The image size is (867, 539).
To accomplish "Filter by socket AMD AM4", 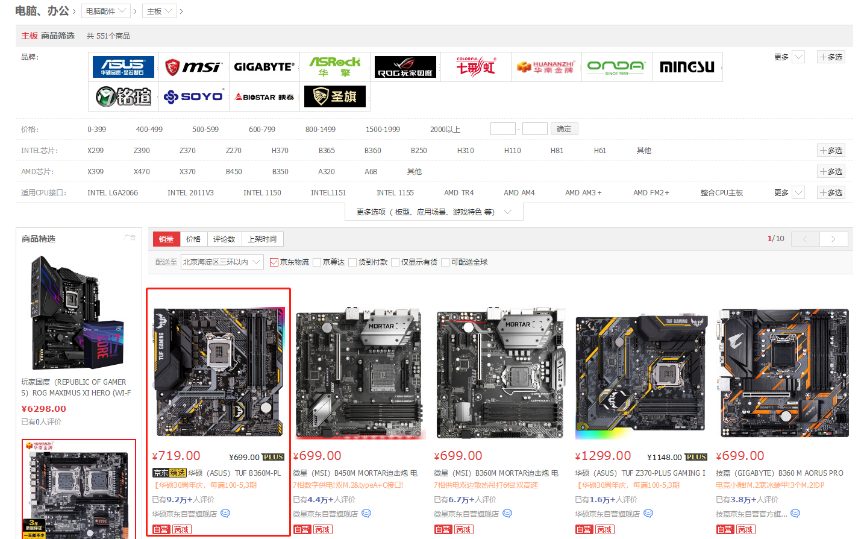I will click(x=519, y=192).
